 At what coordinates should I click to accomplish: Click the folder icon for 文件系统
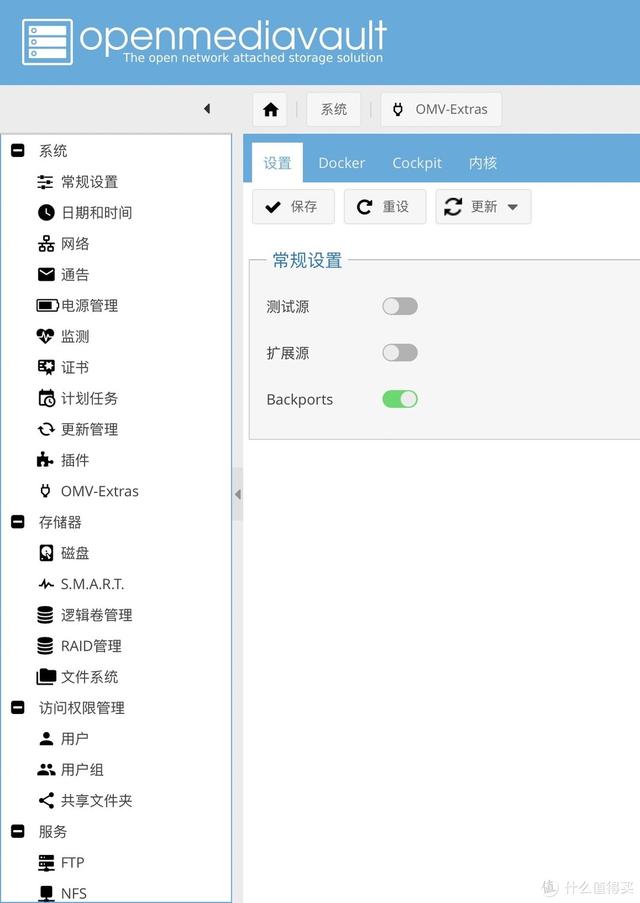tap(46, 677)
